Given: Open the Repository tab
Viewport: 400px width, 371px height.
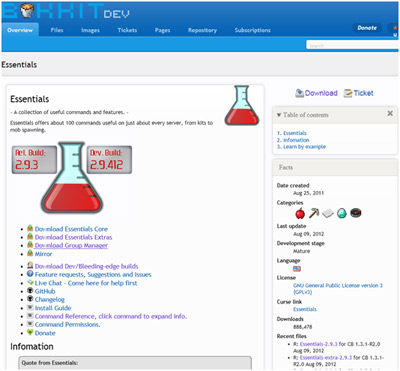Looking at the screenshot, I should point(202,30).
